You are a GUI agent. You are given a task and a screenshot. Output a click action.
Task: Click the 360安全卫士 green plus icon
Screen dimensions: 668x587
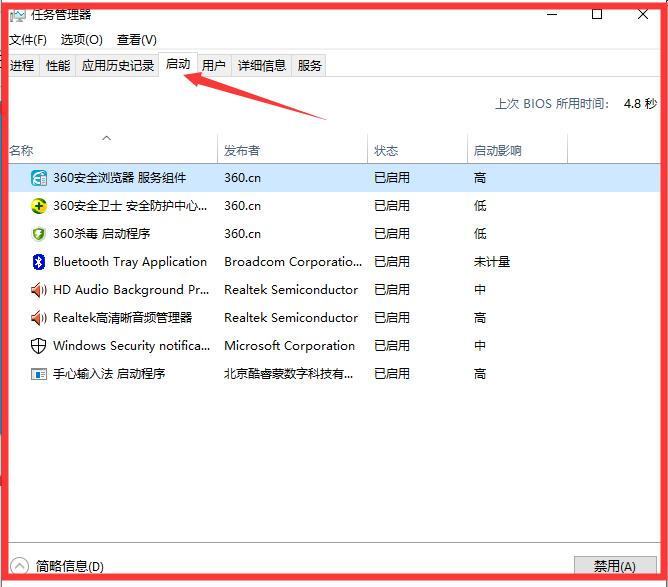(39, 206)
